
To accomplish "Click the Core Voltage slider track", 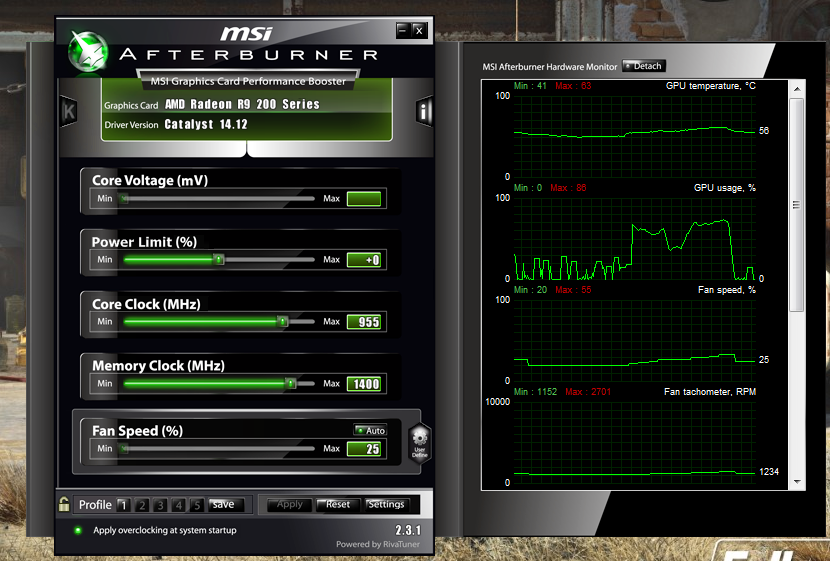I will (x=218, y=199).
